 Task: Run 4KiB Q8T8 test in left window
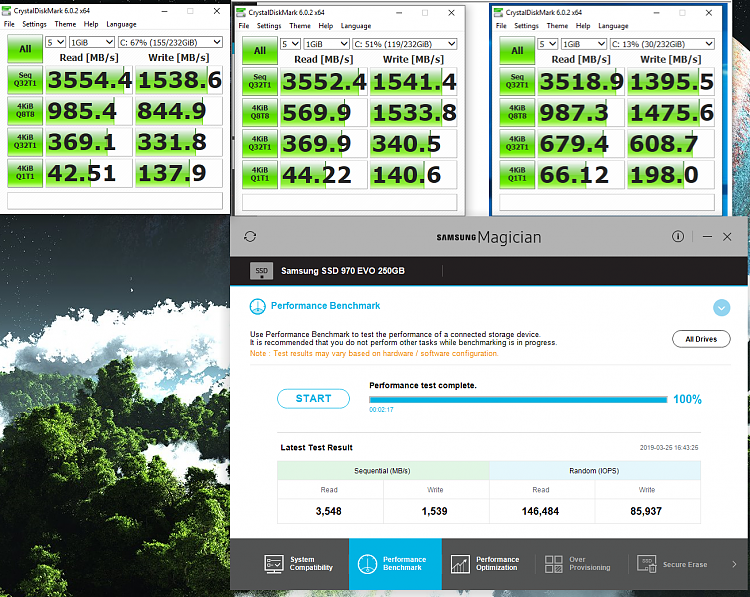pyautogui.click(x=25, y=111)
